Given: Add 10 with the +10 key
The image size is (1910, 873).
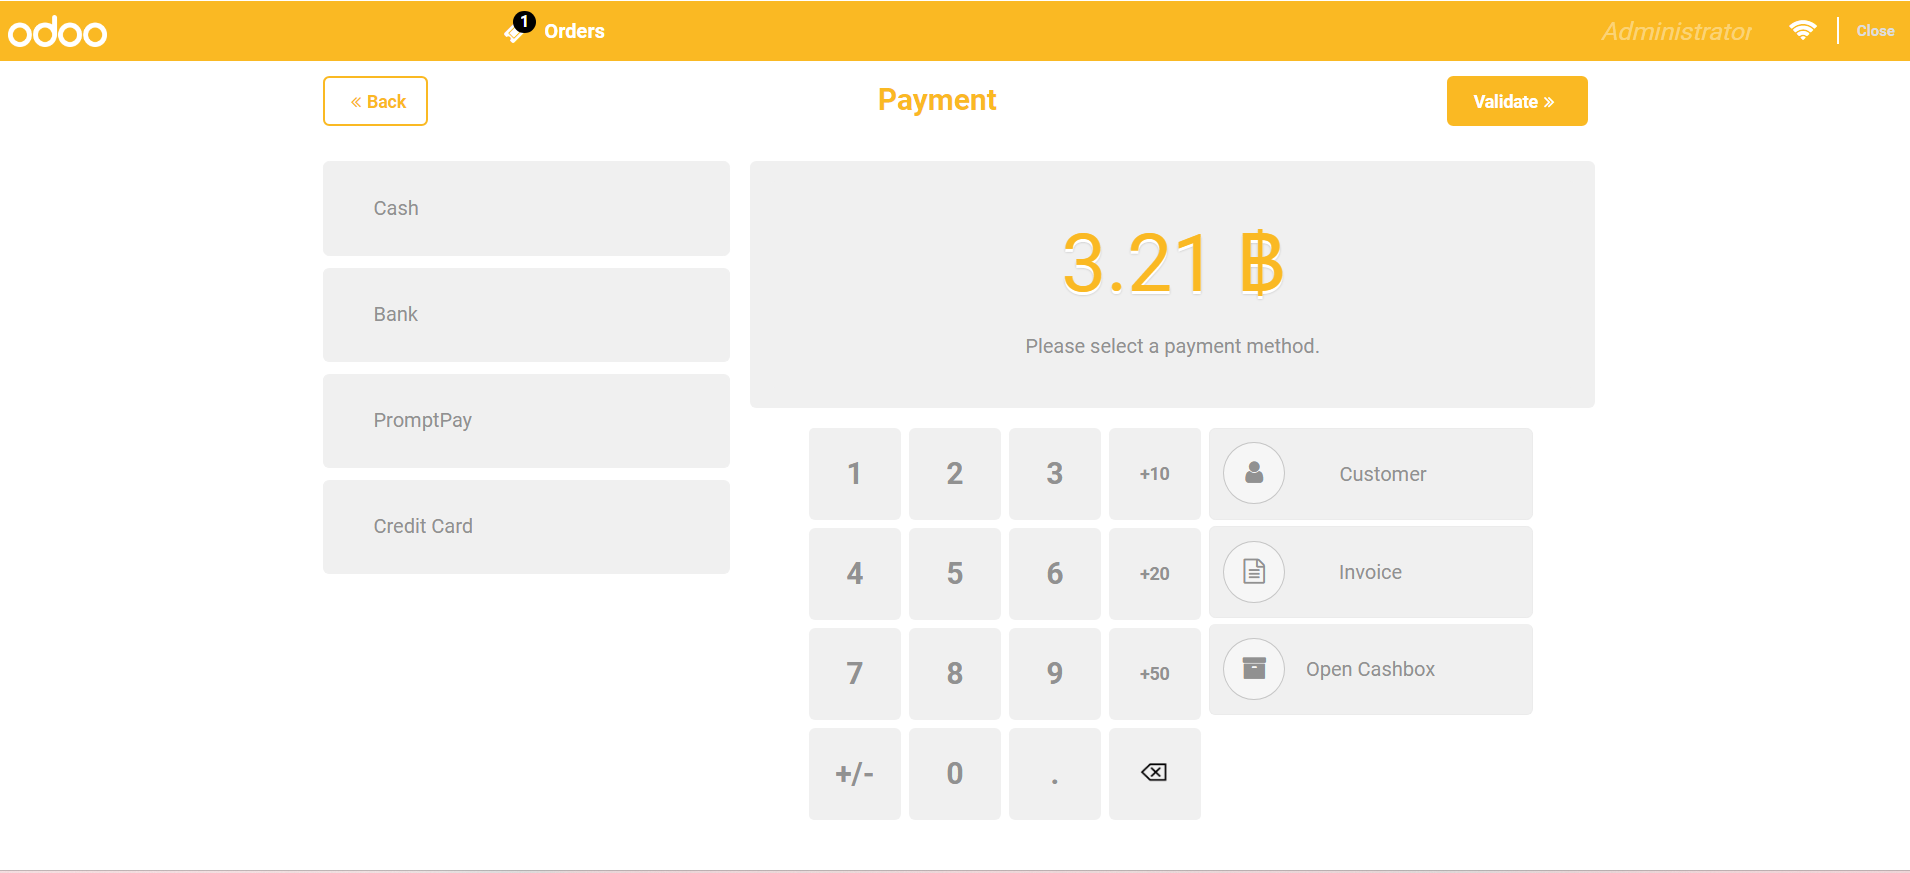Looking at the screenshot, I should [x=1155, y=473].
